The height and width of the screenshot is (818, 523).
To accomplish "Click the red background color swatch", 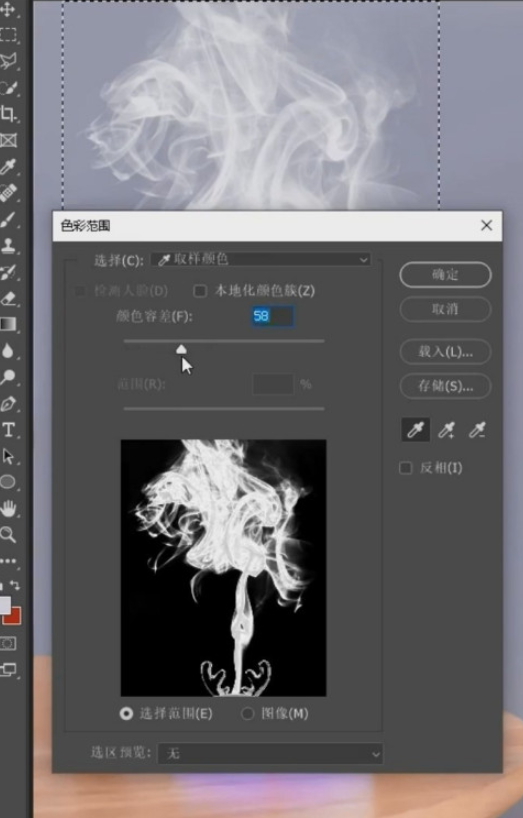I will (x=13, y=617).
